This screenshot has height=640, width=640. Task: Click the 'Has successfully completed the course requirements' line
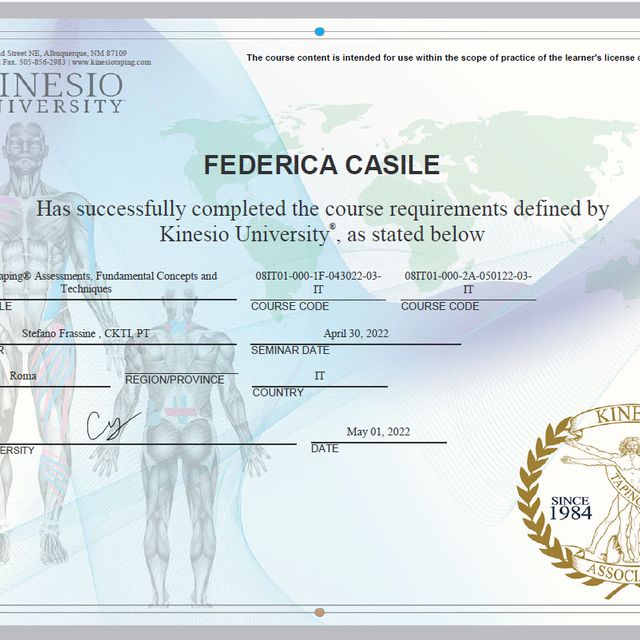coord(322,209)
